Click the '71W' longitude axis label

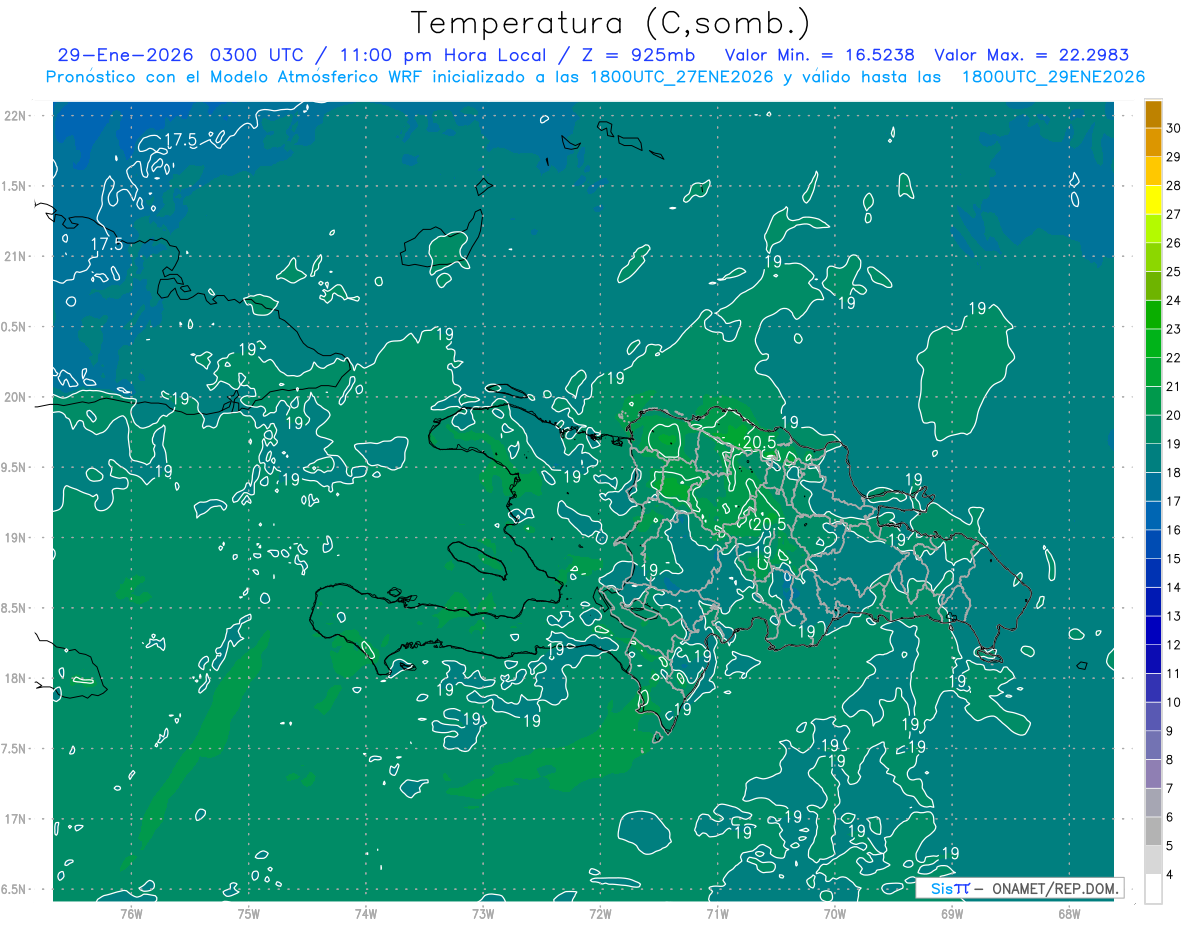[717, 913]
